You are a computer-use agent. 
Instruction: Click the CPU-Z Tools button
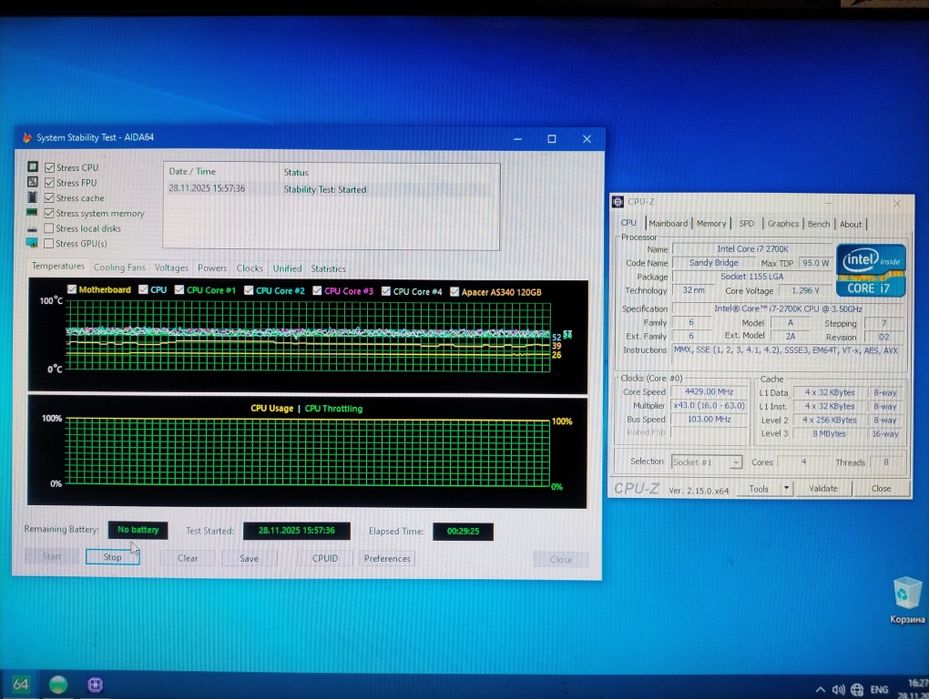[x=759, y=489]
